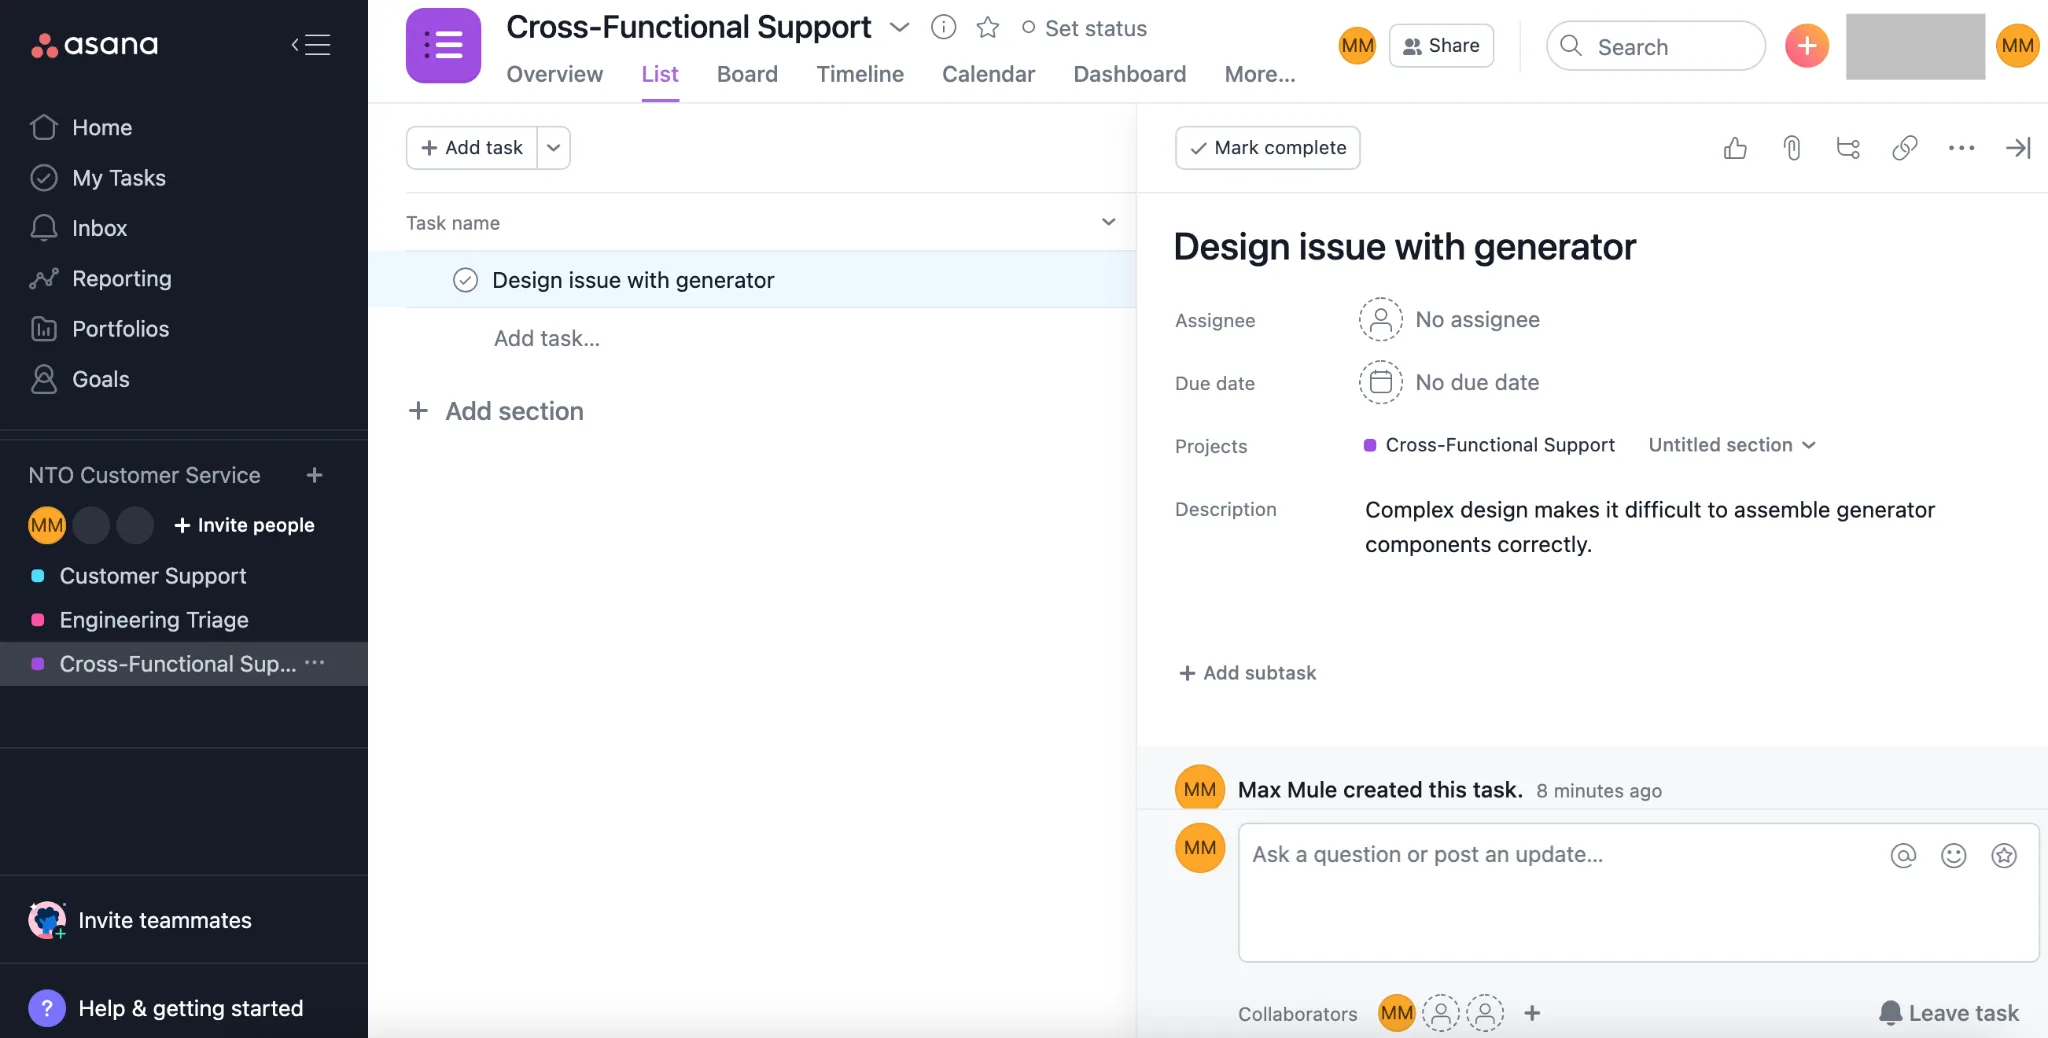Open Inbox from the sidebar

[100, 228]
